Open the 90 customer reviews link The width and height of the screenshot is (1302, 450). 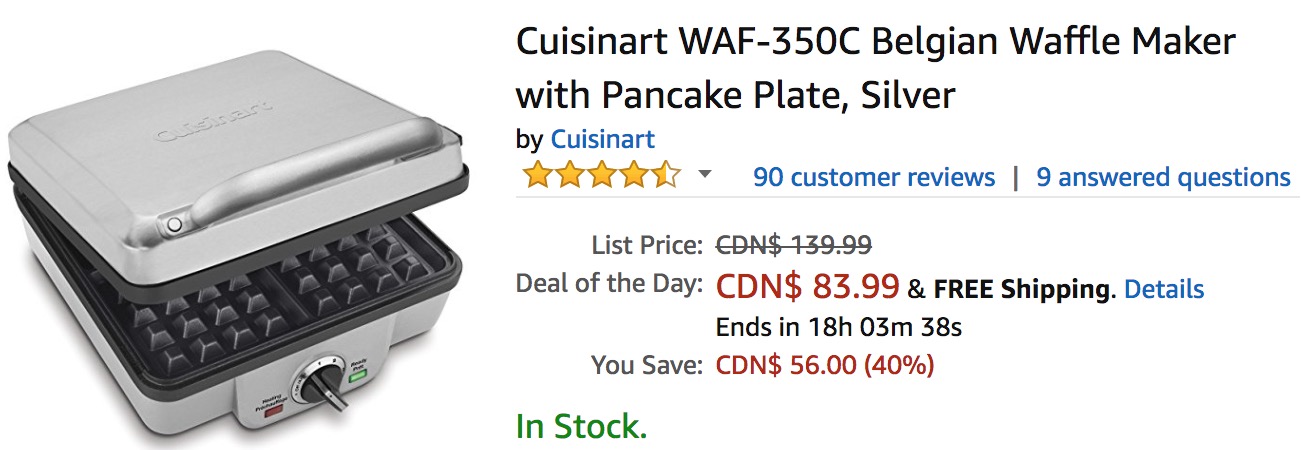(874, 177)
